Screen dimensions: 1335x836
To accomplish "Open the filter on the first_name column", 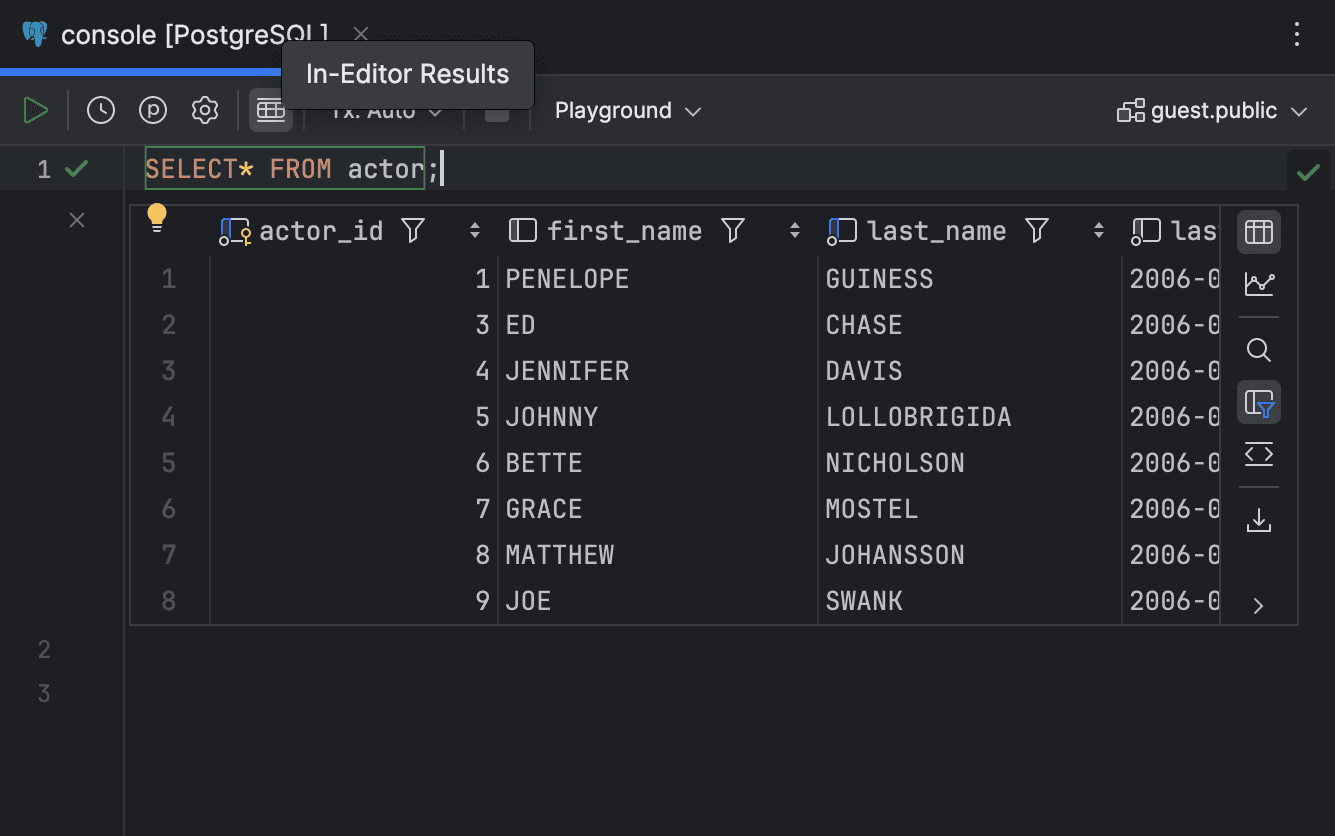I will (x=733, y=230).
